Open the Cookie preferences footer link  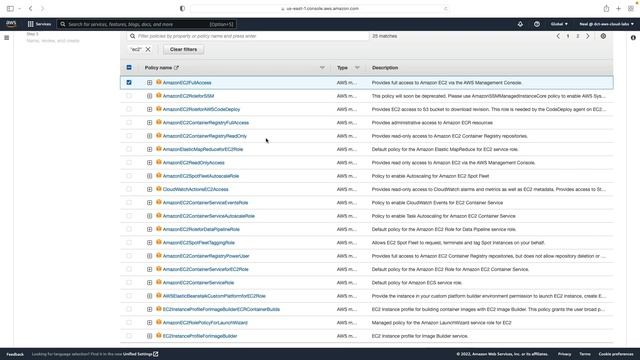coord(616,354)
